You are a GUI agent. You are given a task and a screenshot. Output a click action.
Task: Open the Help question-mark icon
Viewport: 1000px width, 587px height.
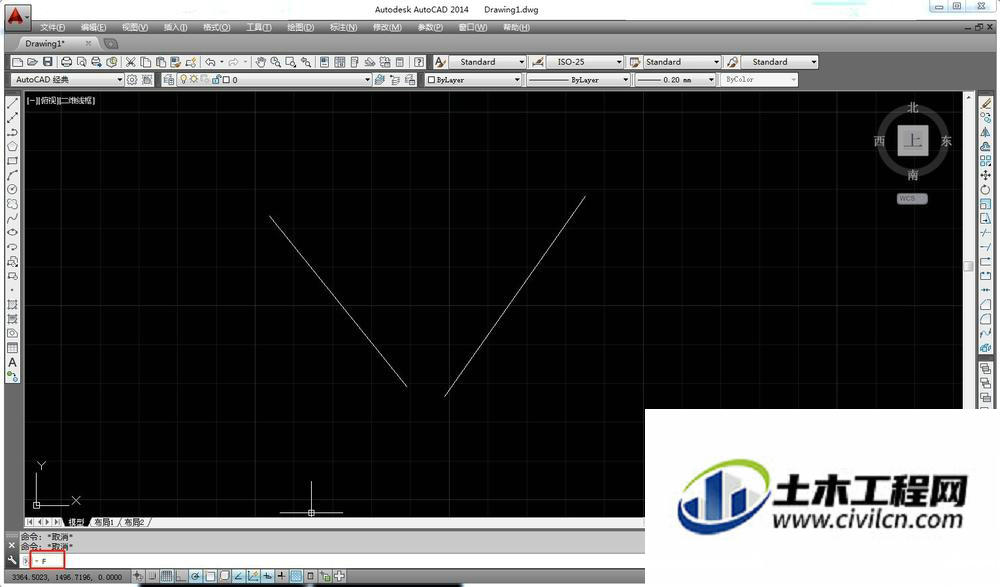(419, 62)
